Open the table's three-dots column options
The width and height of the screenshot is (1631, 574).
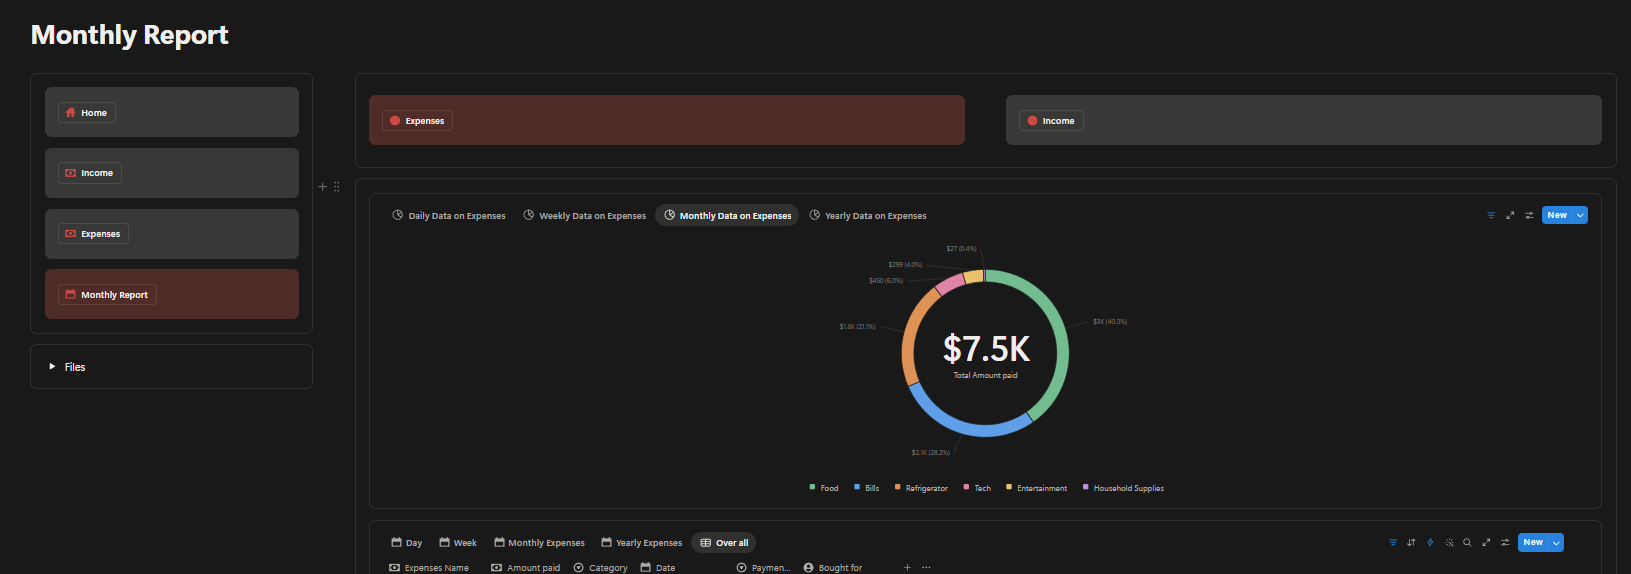coord(926,567)
